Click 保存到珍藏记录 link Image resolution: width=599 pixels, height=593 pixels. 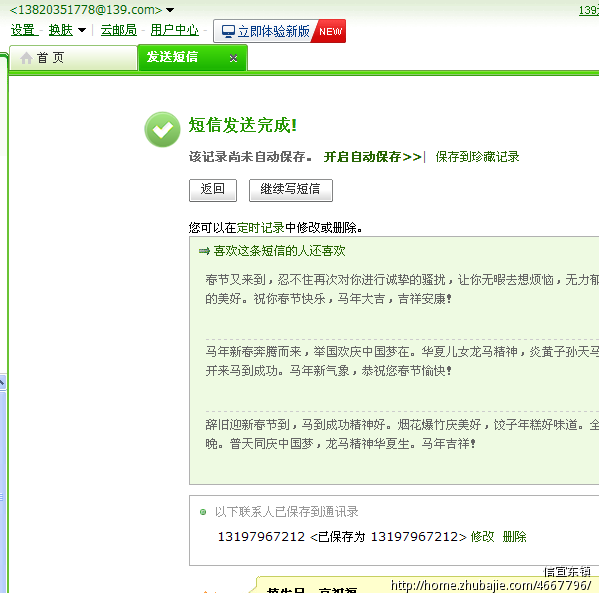pyautogui.click(x=477, y=157)
